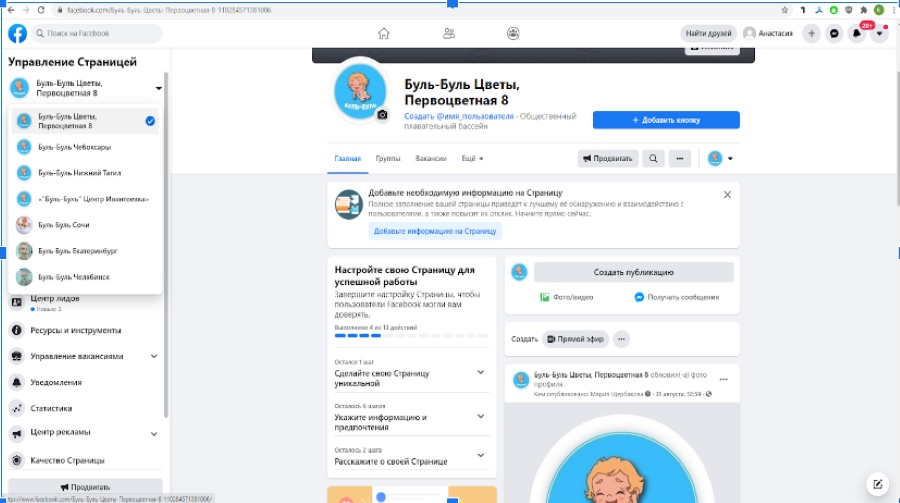Switch to Буль-Буль Чебоксары page
The width and height of the screenshot is (900, 503).
tap(85, 147)
